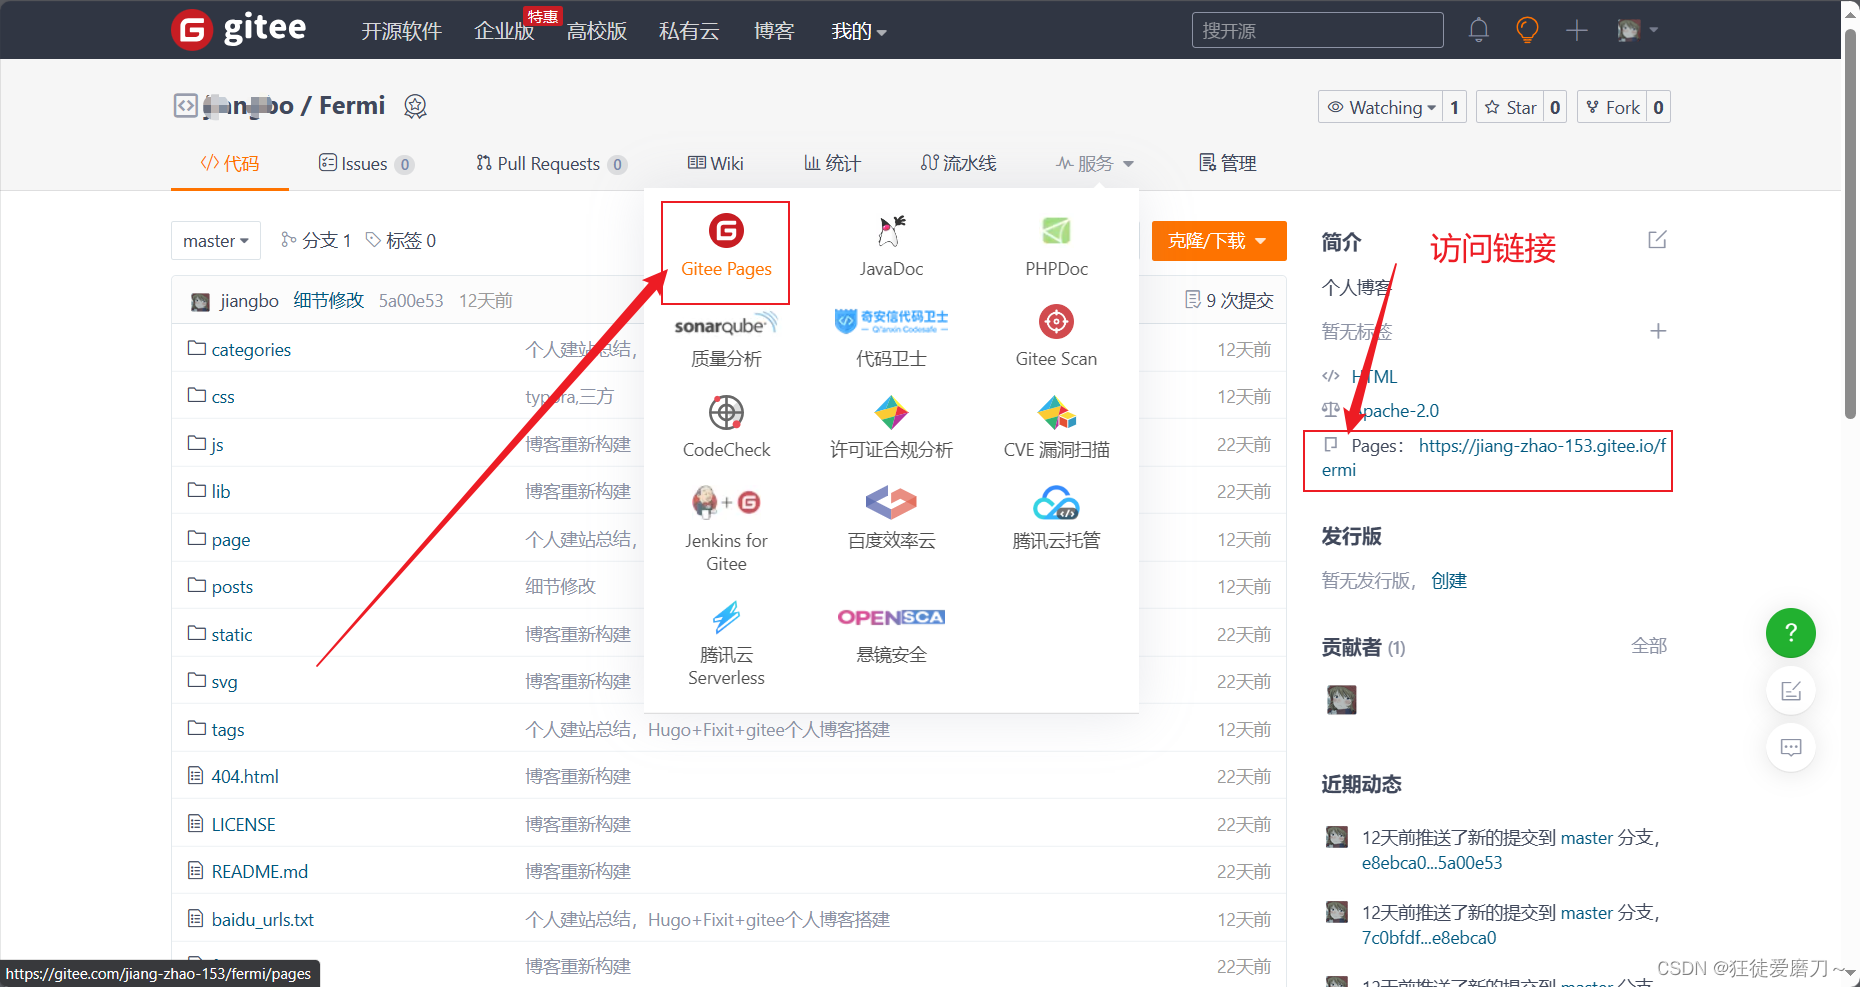Open 博客 in the top nav
Image resolution: width=1860 pixels, height=987 pixels.
pos(774,31)
